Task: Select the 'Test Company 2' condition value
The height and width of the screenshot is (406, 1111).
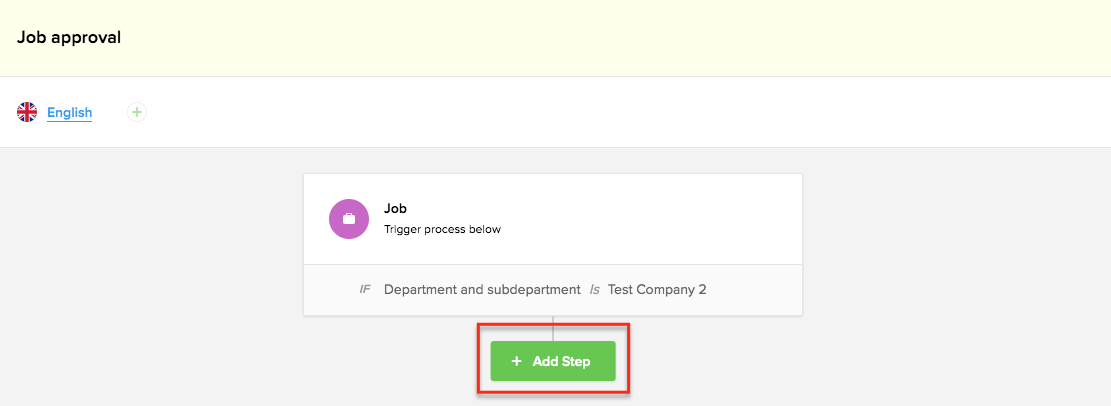Action: (657, 290)
